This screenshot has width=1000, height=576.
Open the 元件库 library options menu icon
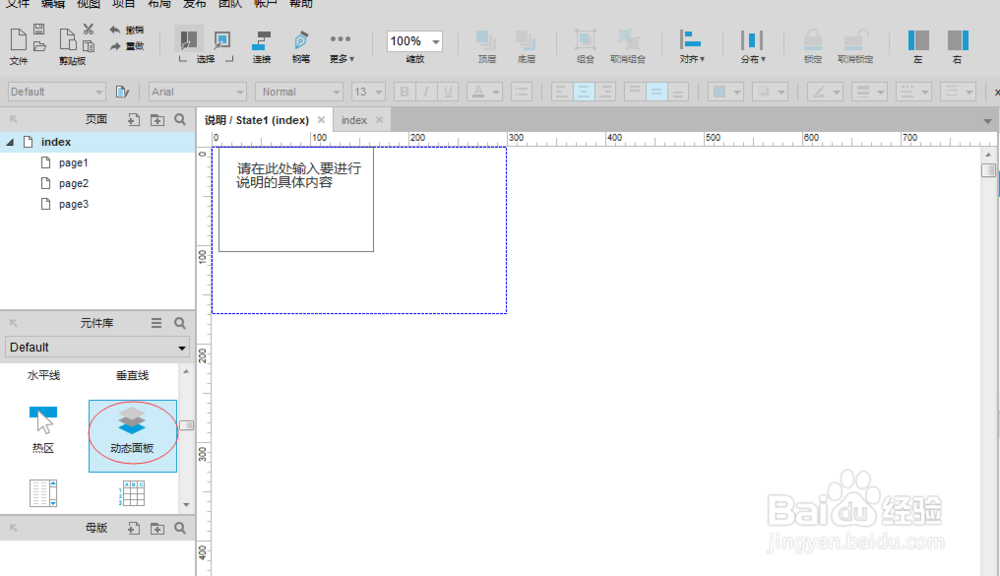pos(156,323)
